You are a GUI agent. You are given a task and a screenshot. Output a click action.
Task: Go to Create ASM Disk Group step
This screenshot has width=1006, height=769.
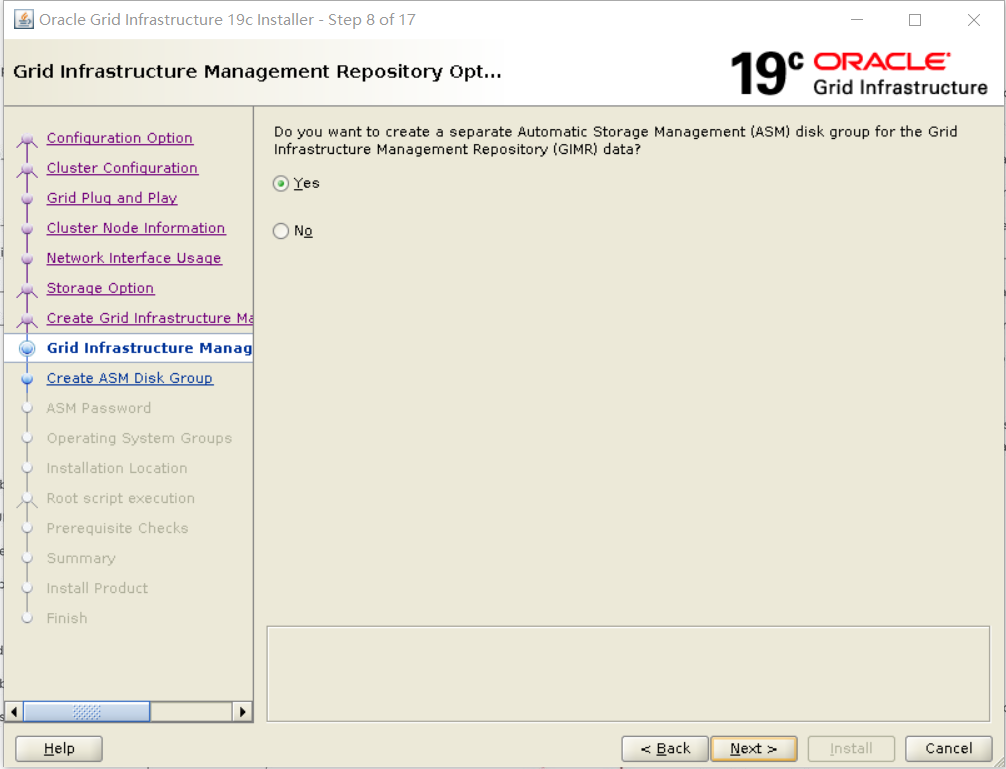[x=130, y=378]
